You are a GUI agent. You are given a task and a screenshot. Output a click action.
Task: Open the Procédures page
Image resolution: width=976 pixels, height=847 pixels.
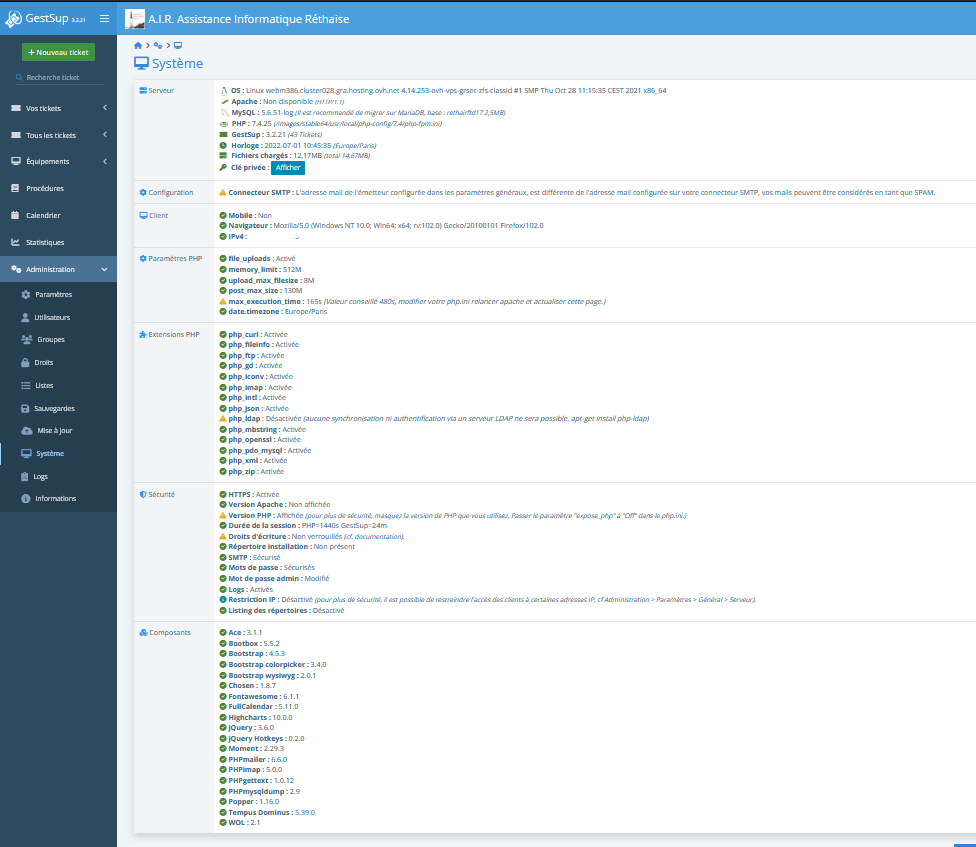[x=45, y=188]
